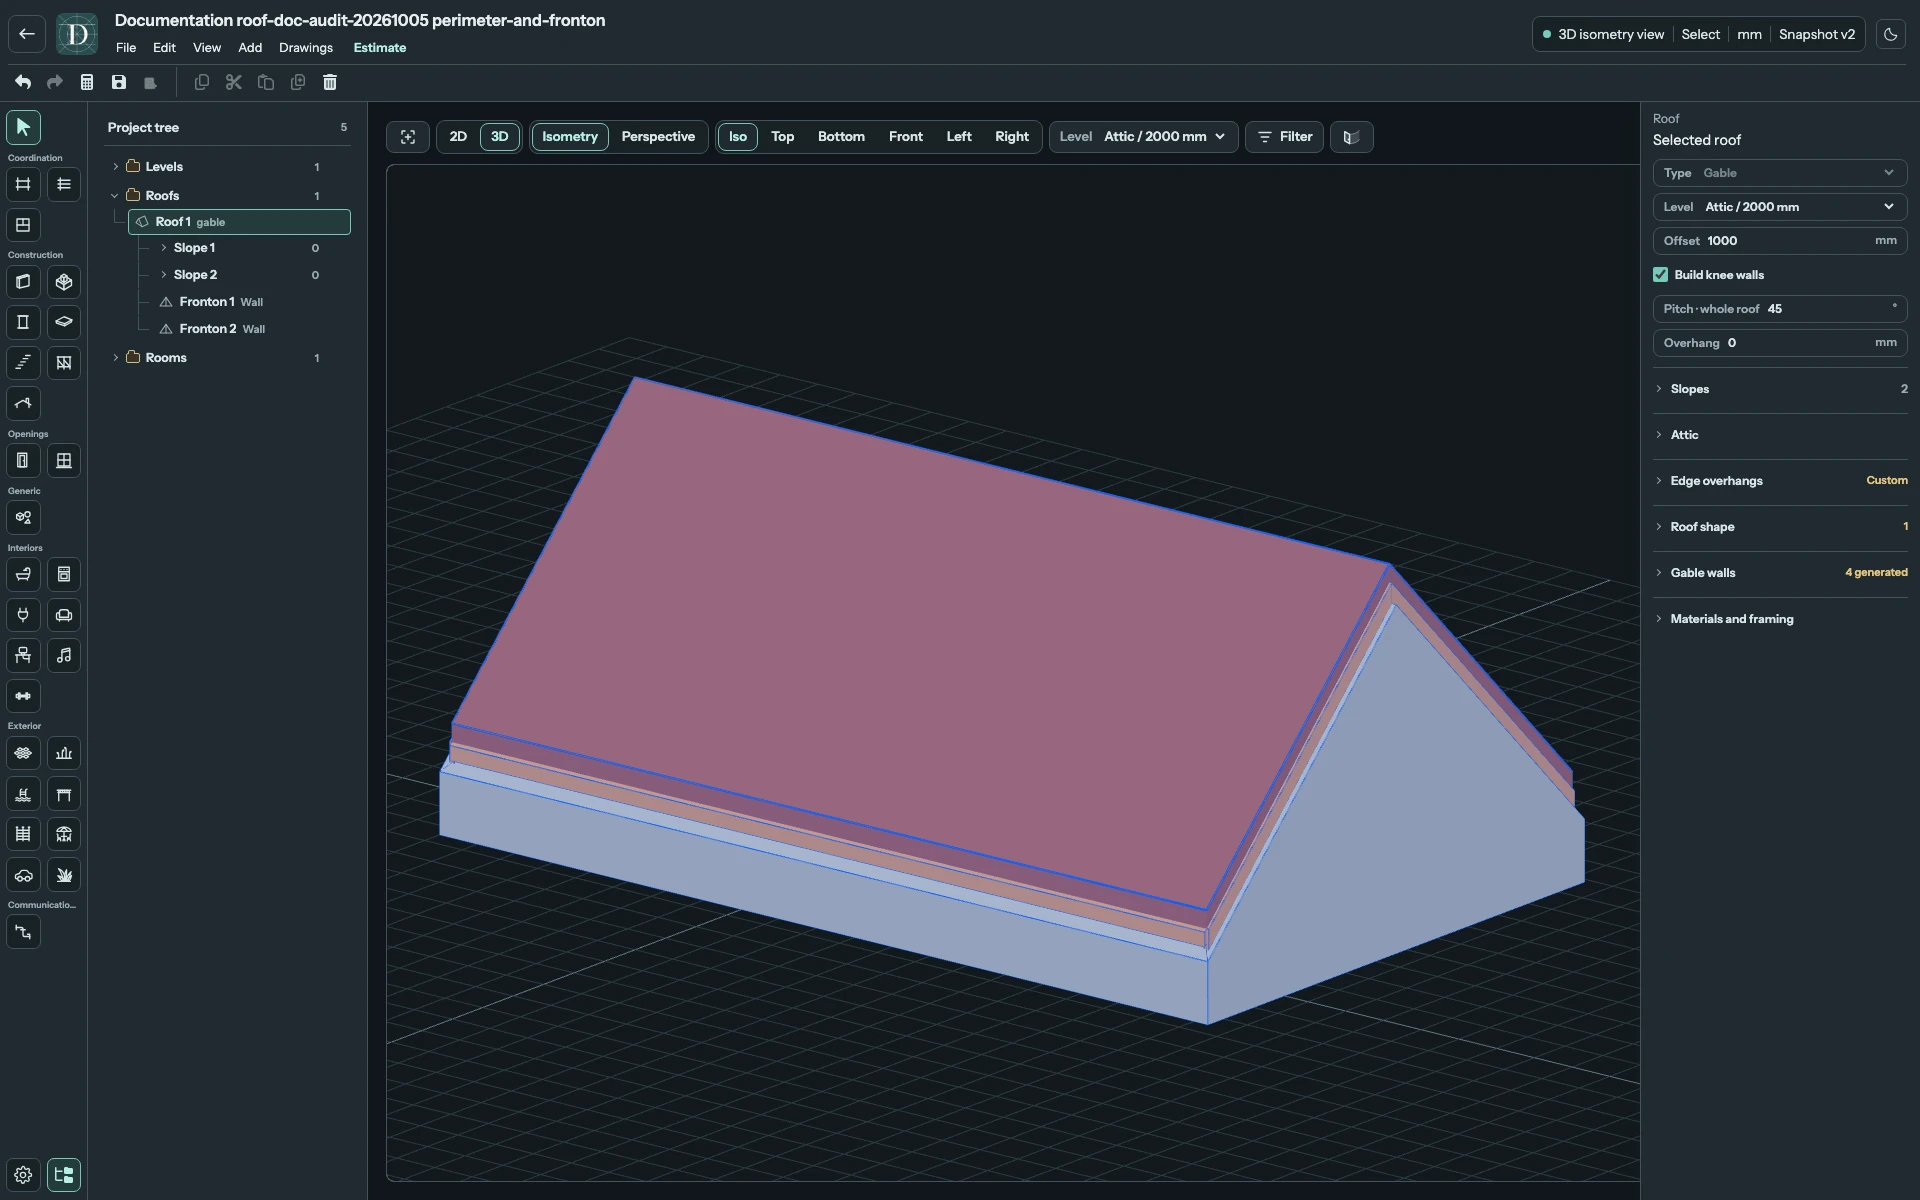Select the car exterior tool
This screenshot has height=1200, width=1920.
[x=23, y=874]
